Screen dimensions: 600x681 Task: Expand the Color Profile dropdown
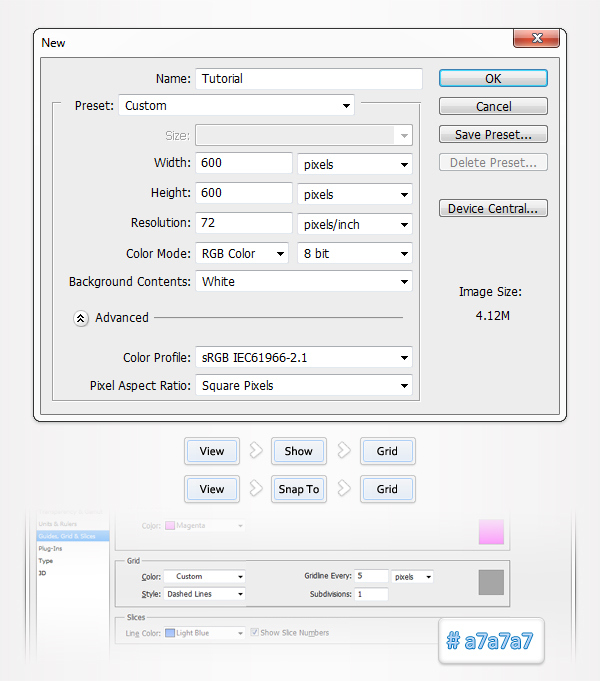click(x=304, y=358)
